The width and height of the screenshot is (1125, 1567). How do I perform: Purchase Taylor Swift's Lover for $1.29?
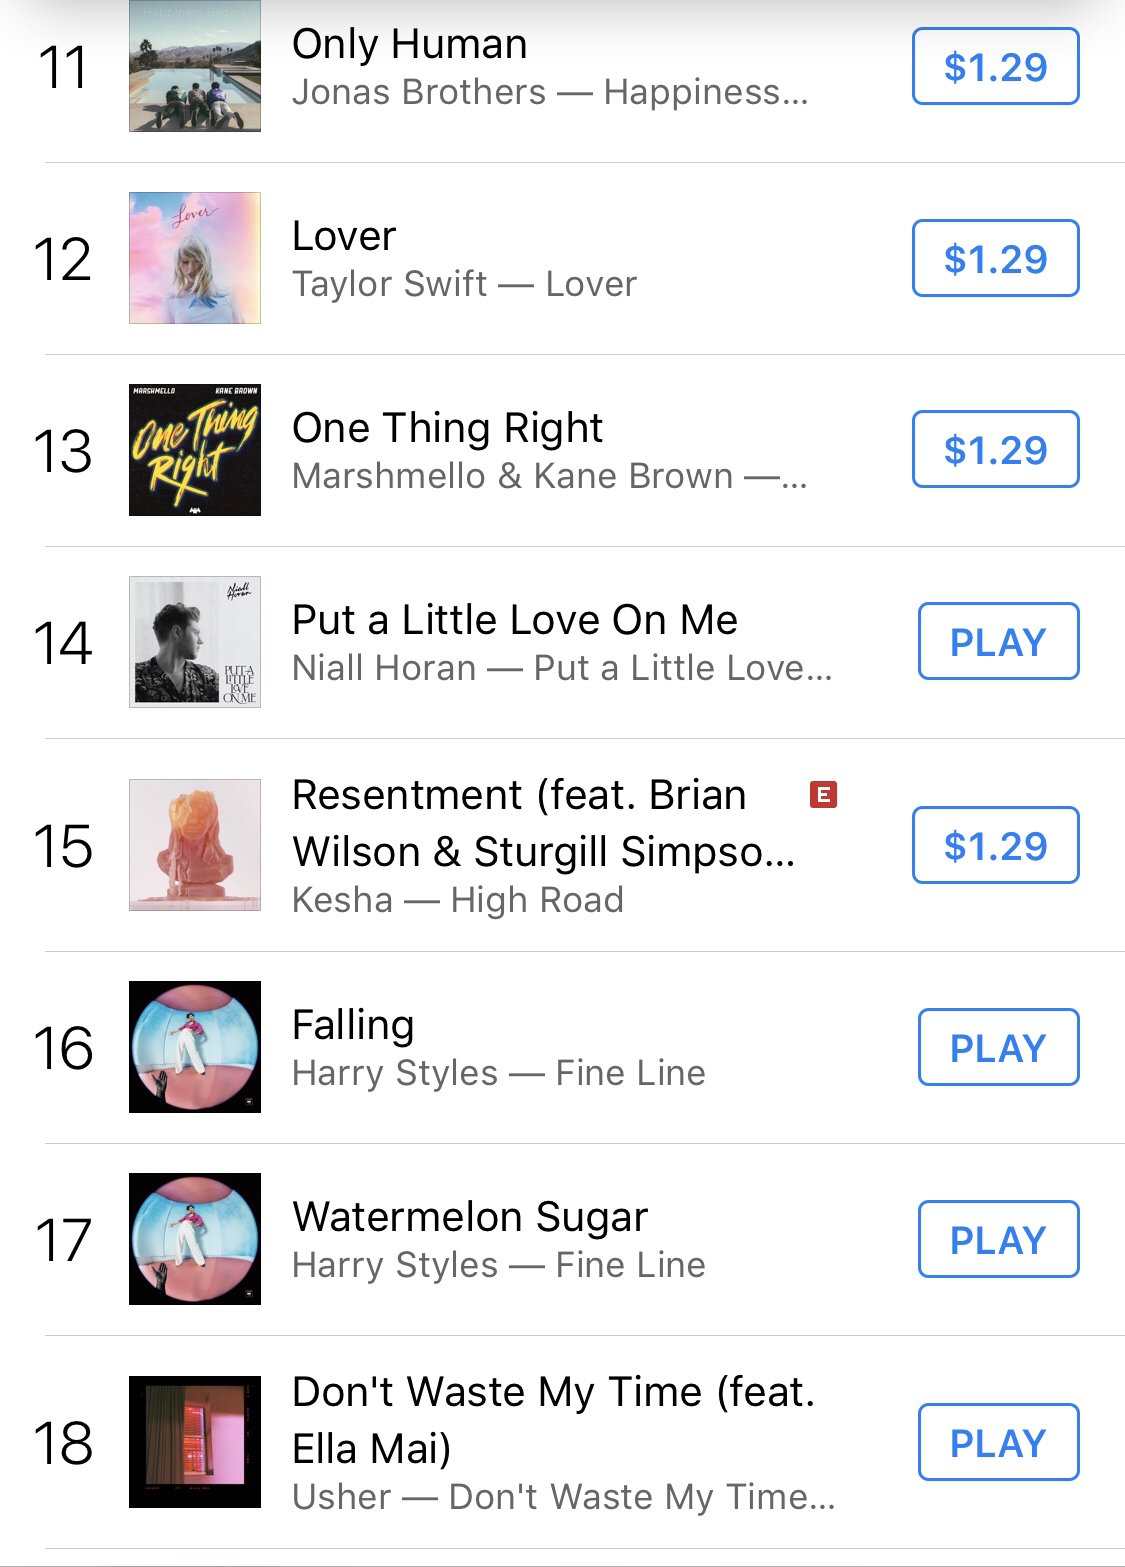tap(995, 259)
